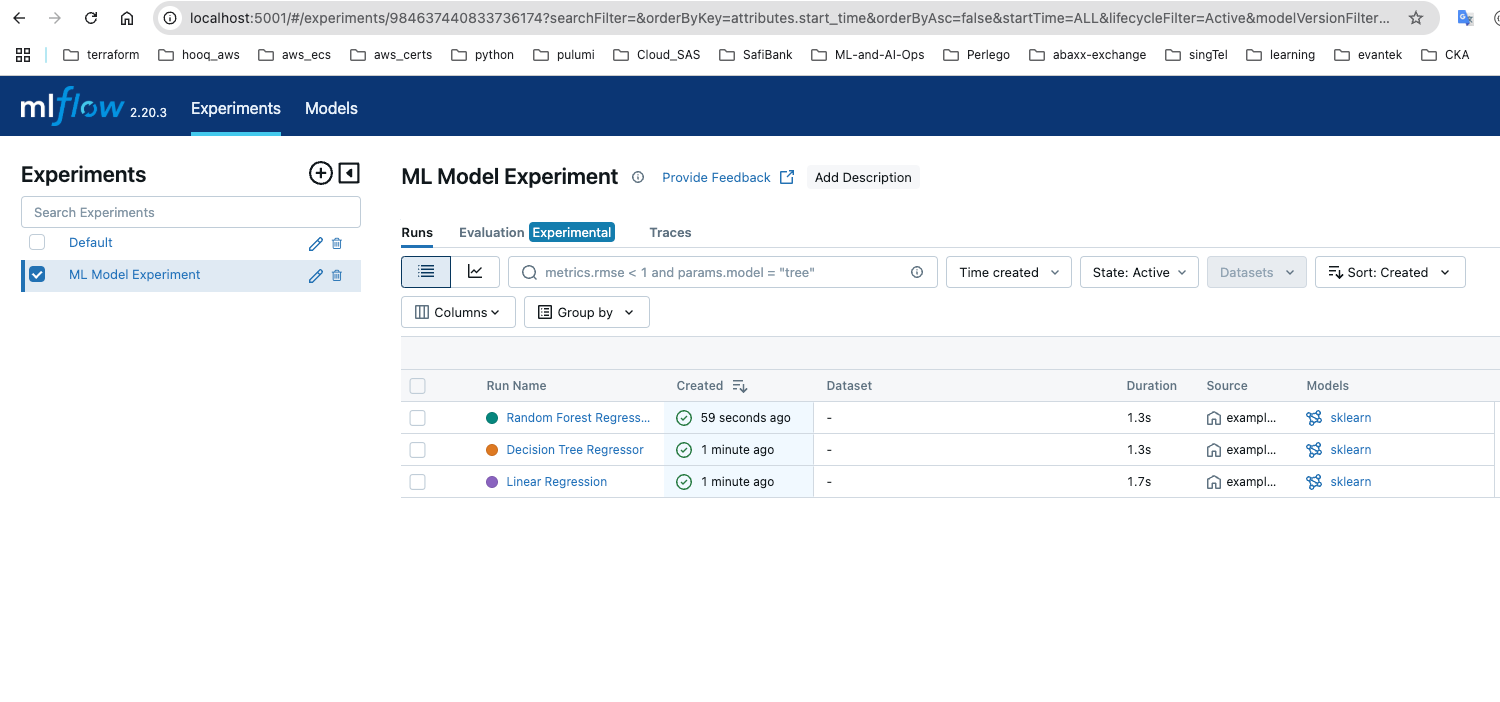Click the Duration column header
Image resolution: width=1500 pixels, height=702 pixels.
pyautogui.click(x=1152, y=386)
